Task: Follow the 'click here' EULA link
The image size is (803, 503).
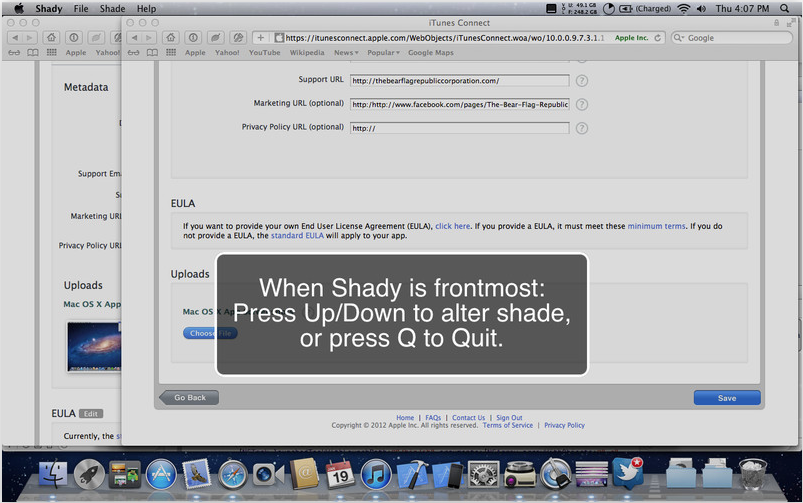Action: point(452,226)
